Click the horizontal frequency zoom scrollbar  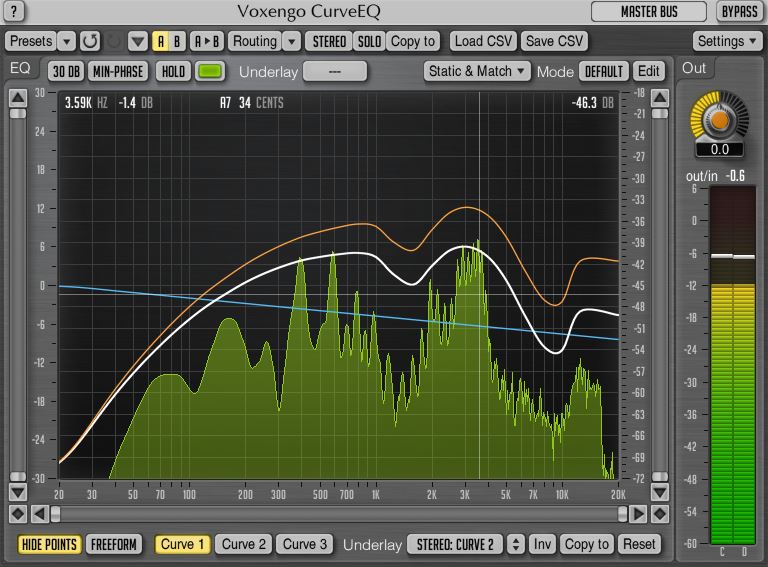click(x=339, y=514)
